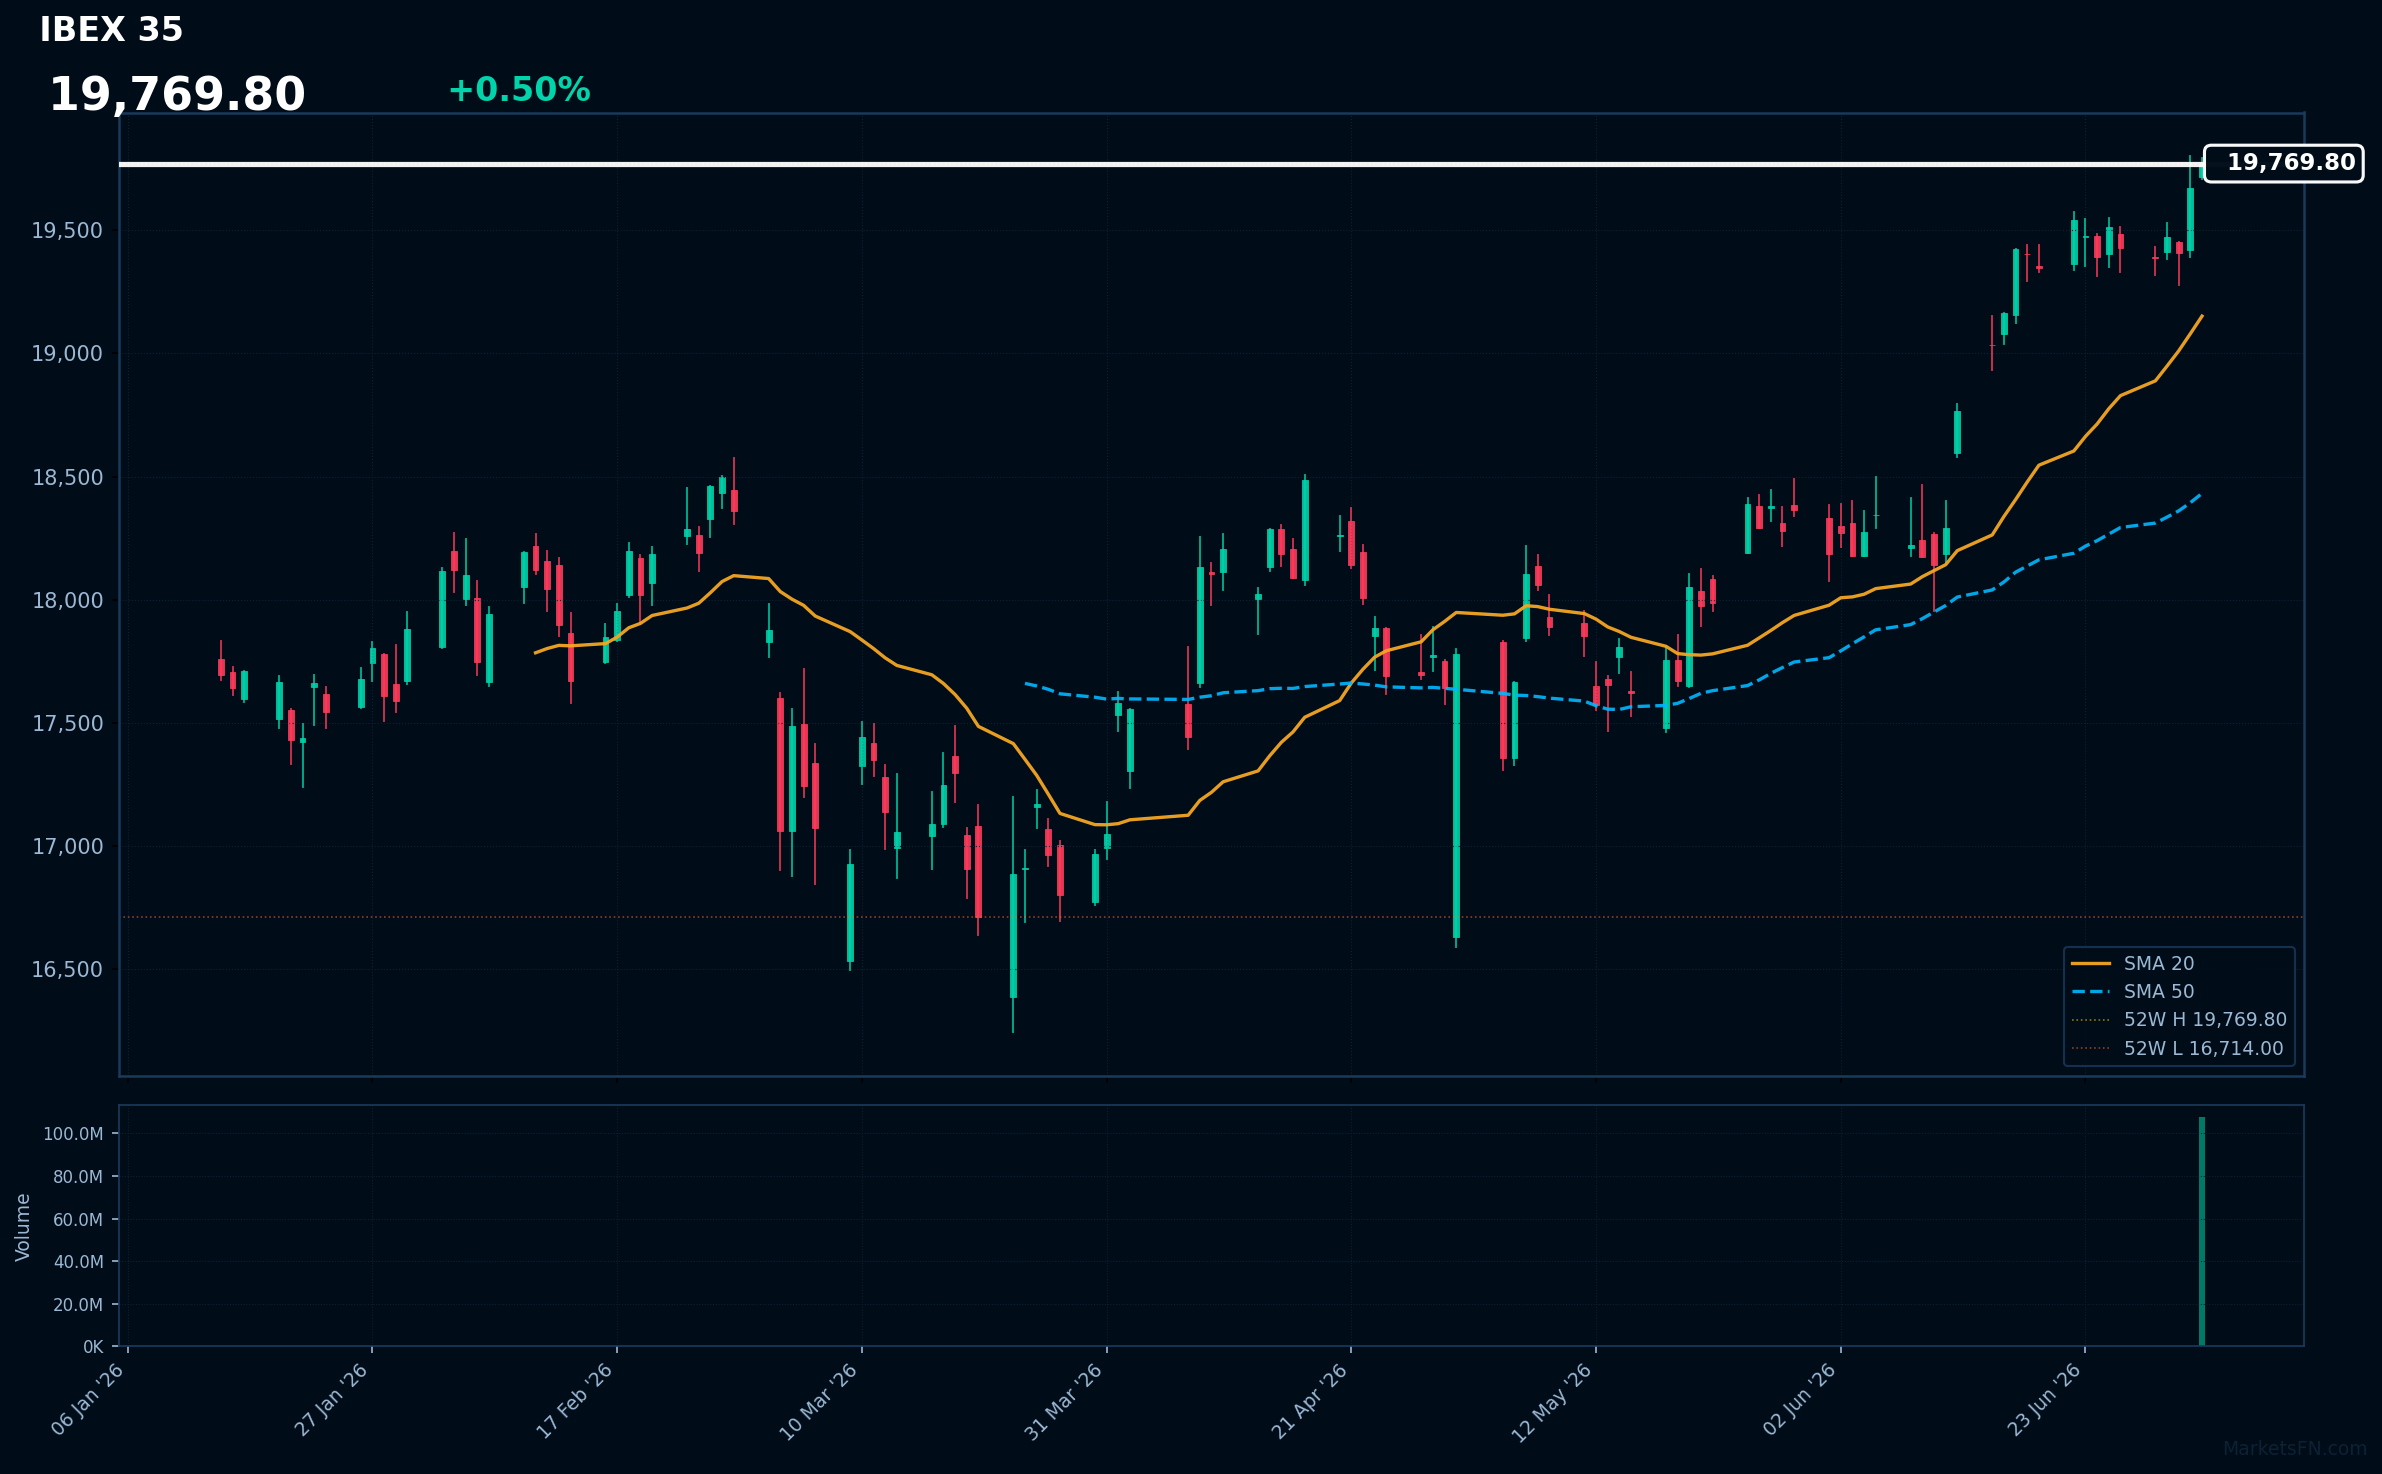Click the 20.0M volume axis label
This screenshot has height=1474, width=2382.
[78, 1305]
